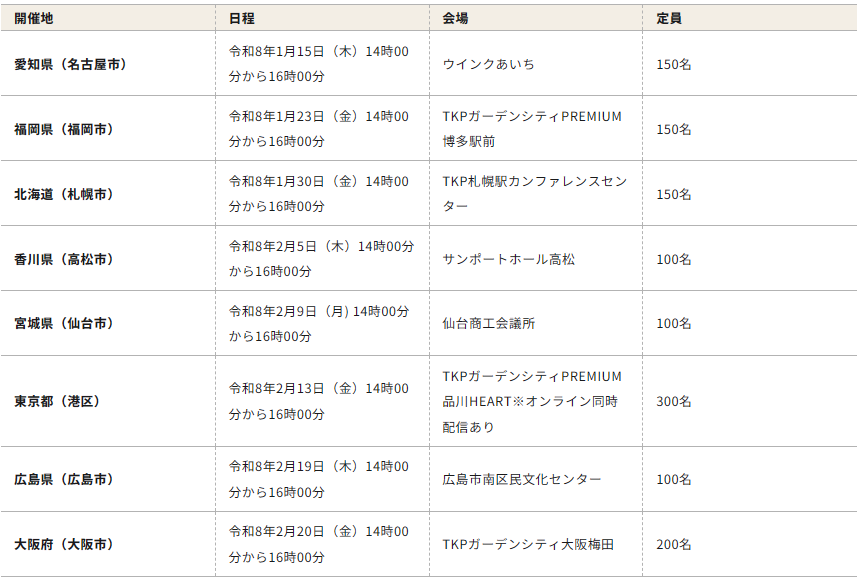Click the 200名 capacity cell
Screen dimensions: 861x582
point(673,544)
